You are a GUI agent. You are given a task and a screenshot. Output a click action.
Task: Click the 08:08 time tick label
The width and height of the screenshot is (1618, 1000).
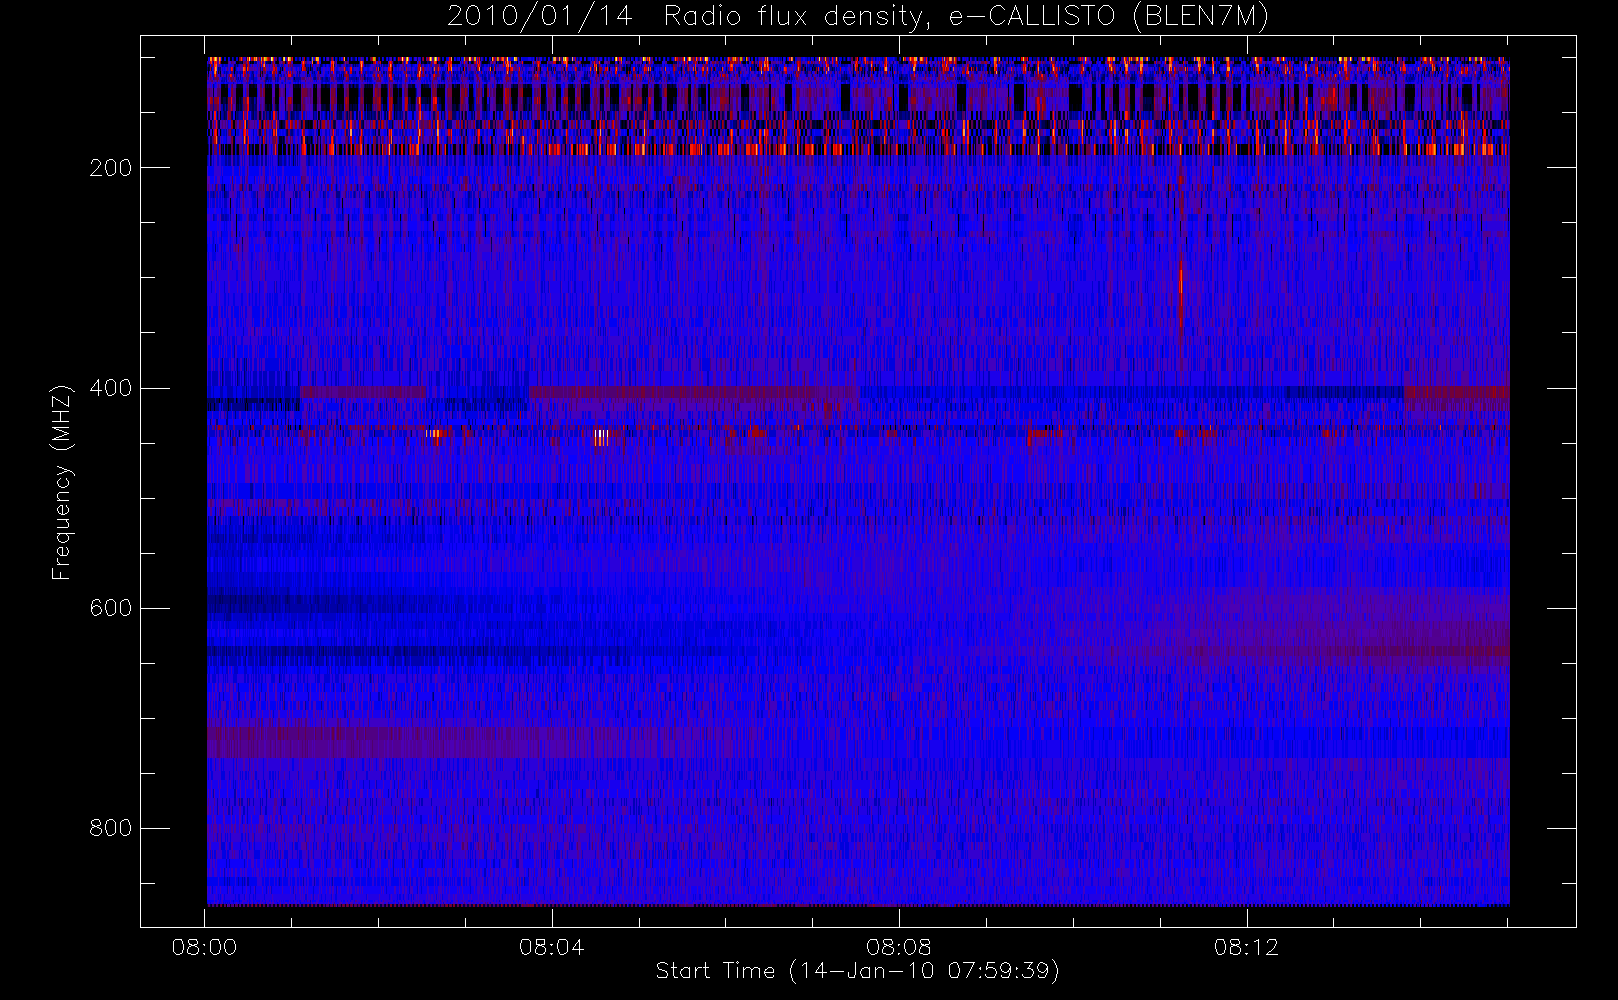[899, 947]
